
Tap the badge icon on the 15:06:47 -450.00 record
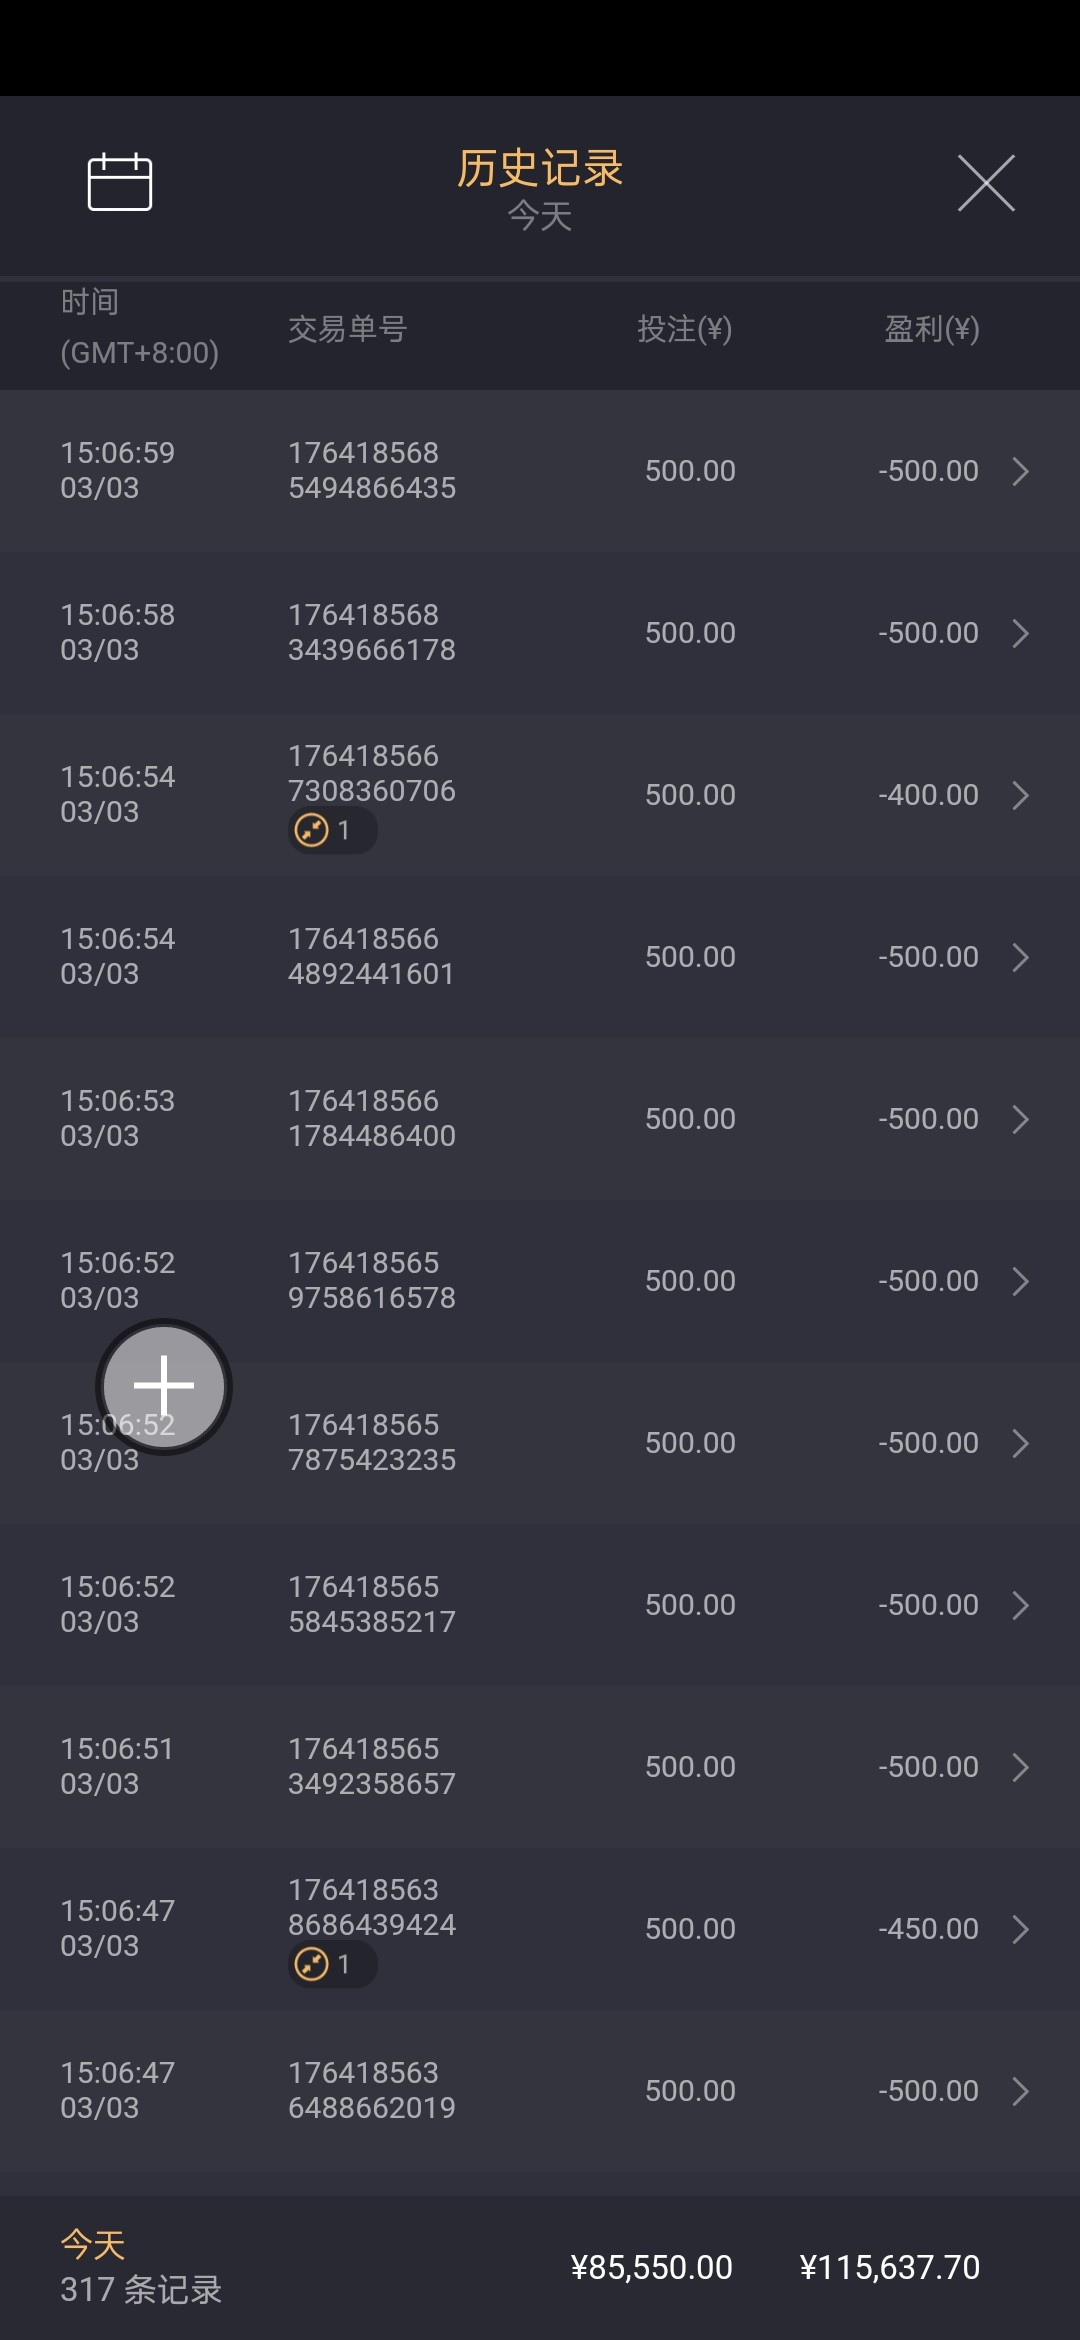(312, 1964)
